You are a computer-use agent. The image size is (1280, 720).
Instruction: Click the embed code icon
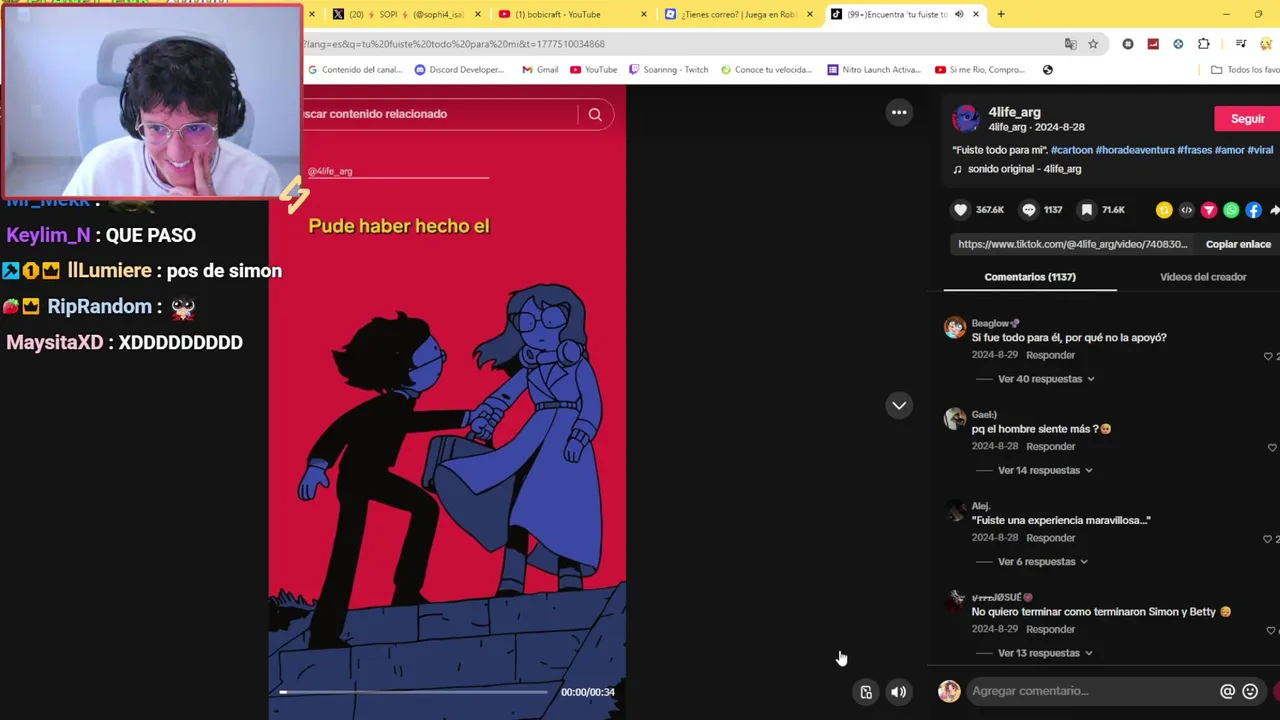point(1186,210)
